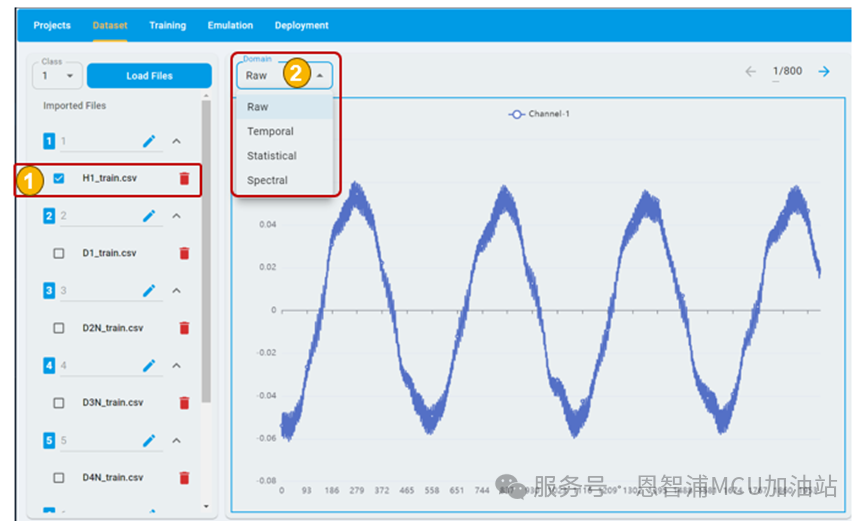Go to previous sample with left arrow
This screenshot has height=521, width=865.
pyautogui.click(x=750, y=71)
